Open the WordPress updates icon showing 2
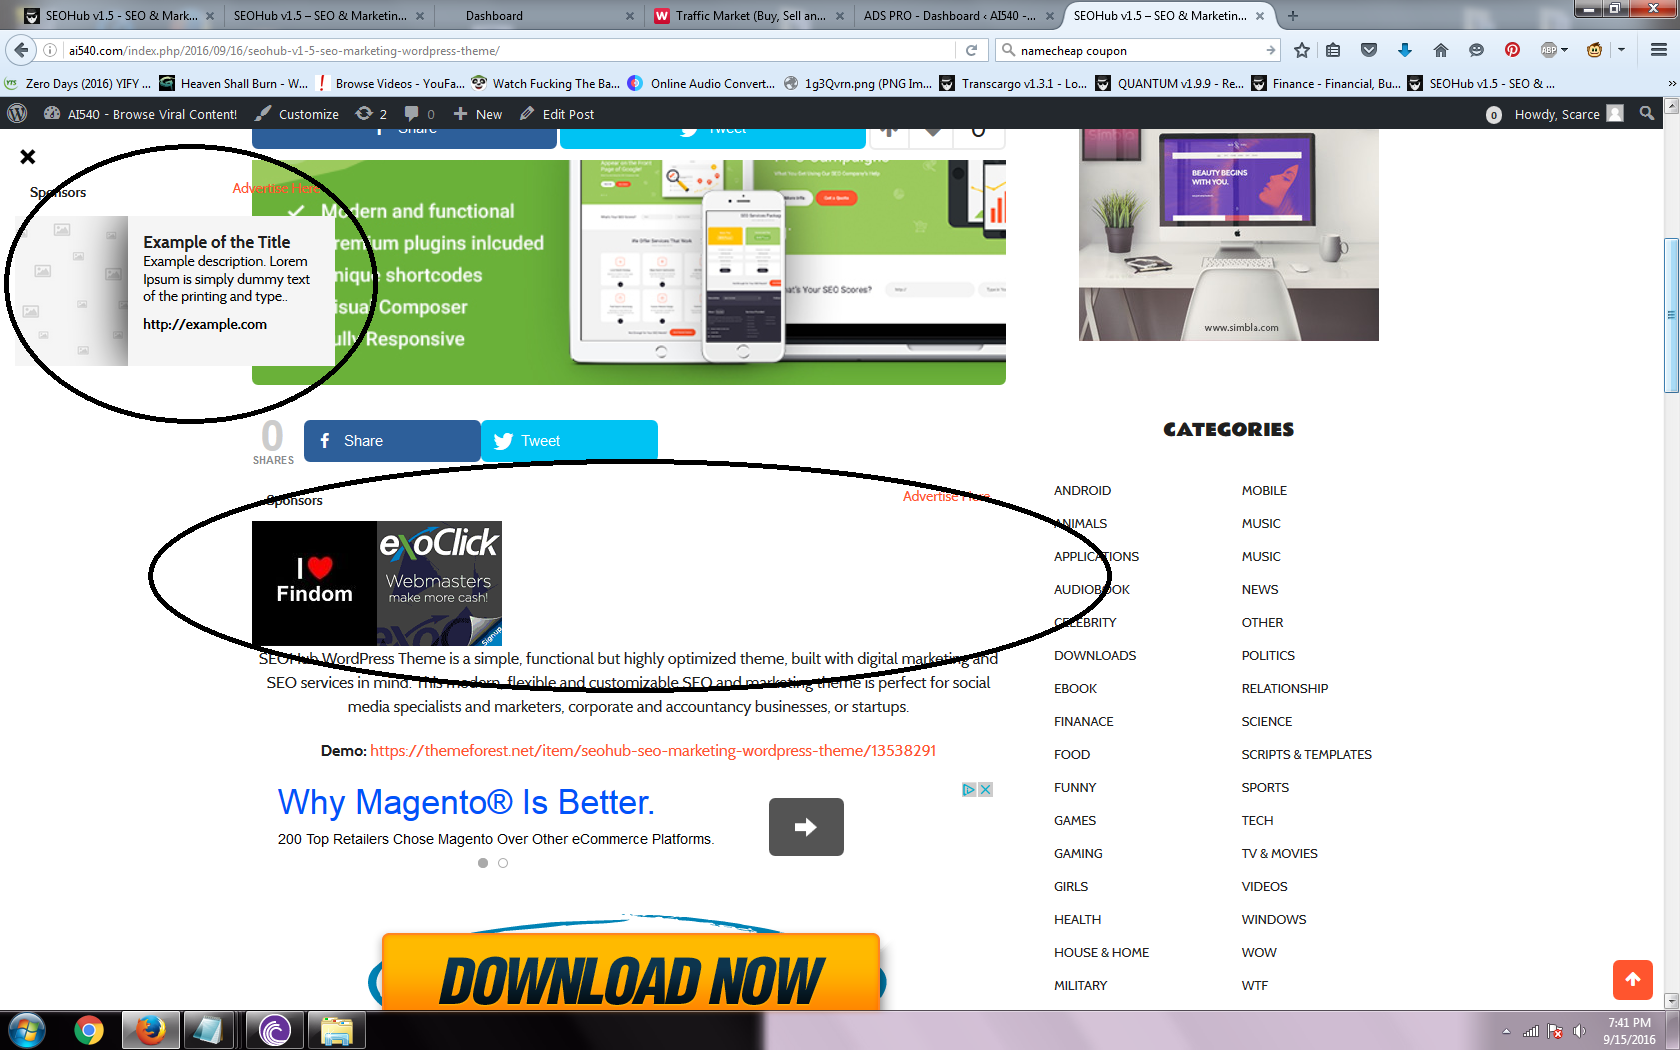 [371, 114]
